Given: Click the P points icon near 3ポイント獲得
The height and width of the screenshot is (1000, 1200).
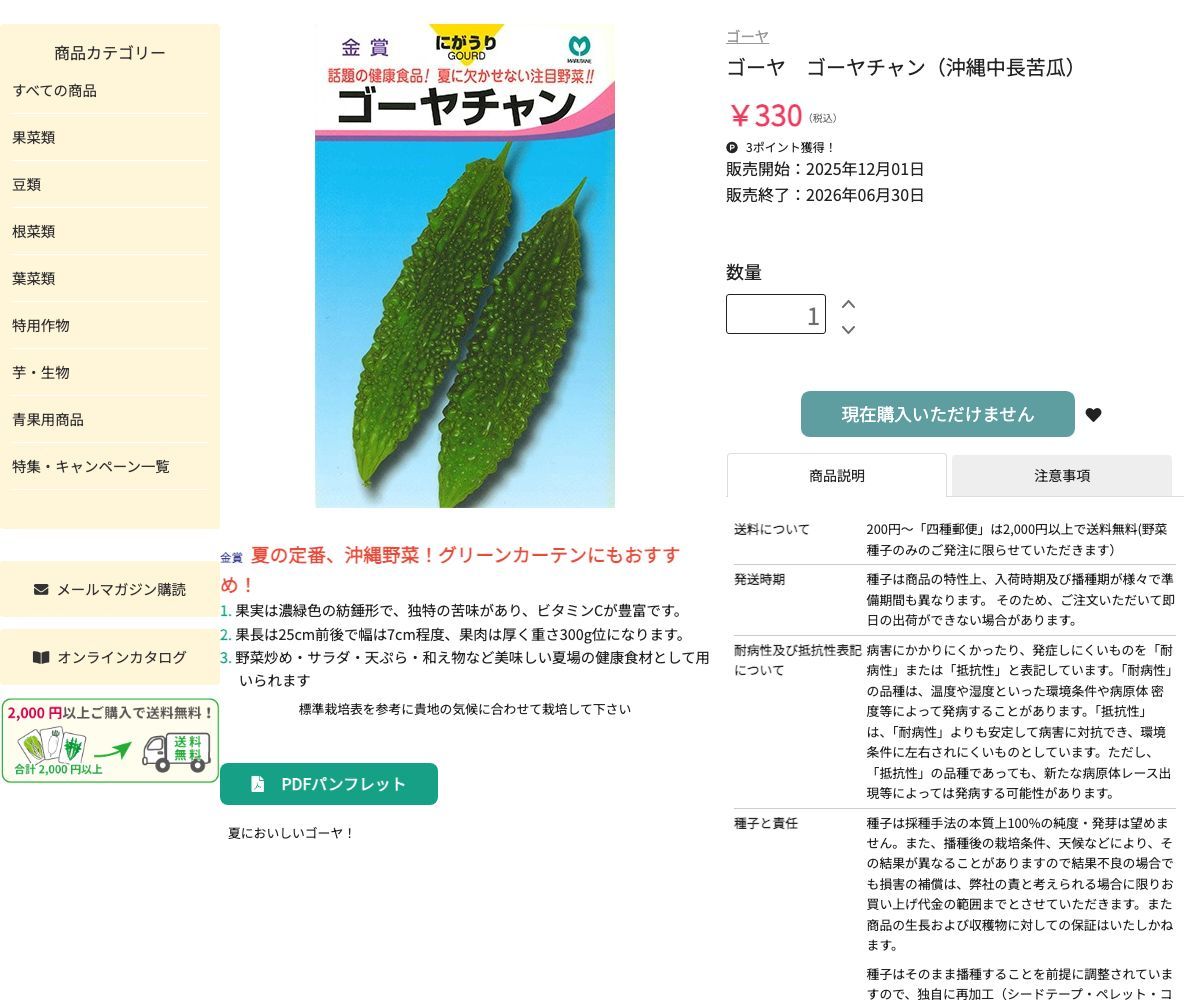Looking at the screenshot, I should pyautogui.click(x=731, y=147).
